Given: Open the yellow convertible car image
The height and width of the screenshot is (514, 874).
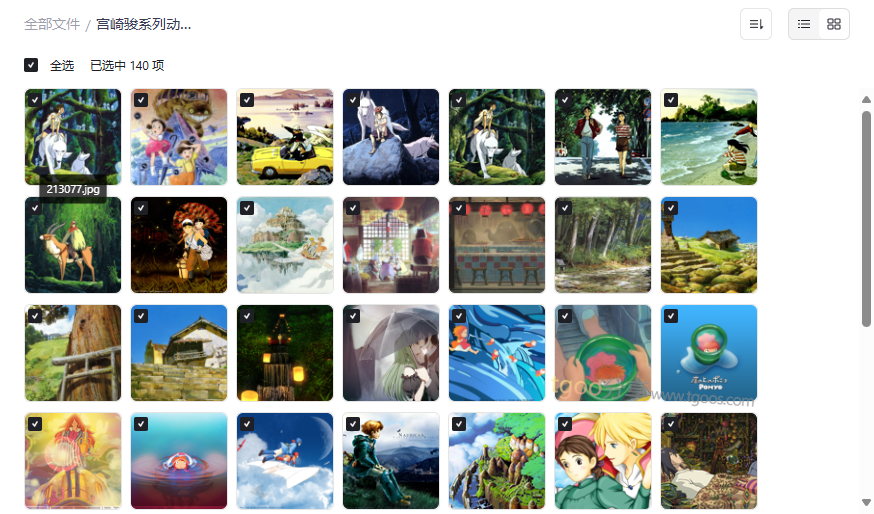Looking at the screenshot, I should (285, 137).
